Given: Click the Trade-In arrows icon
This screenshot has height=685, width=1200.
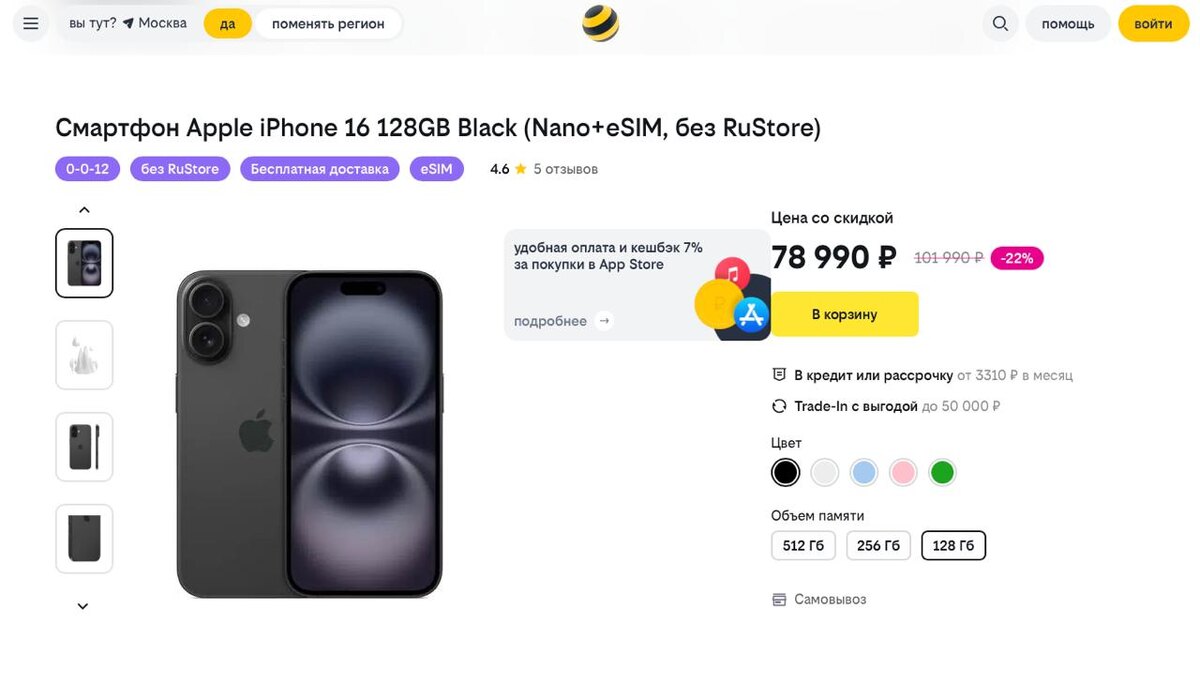Looking at the screenshot, I should click(x=779, y=406).
